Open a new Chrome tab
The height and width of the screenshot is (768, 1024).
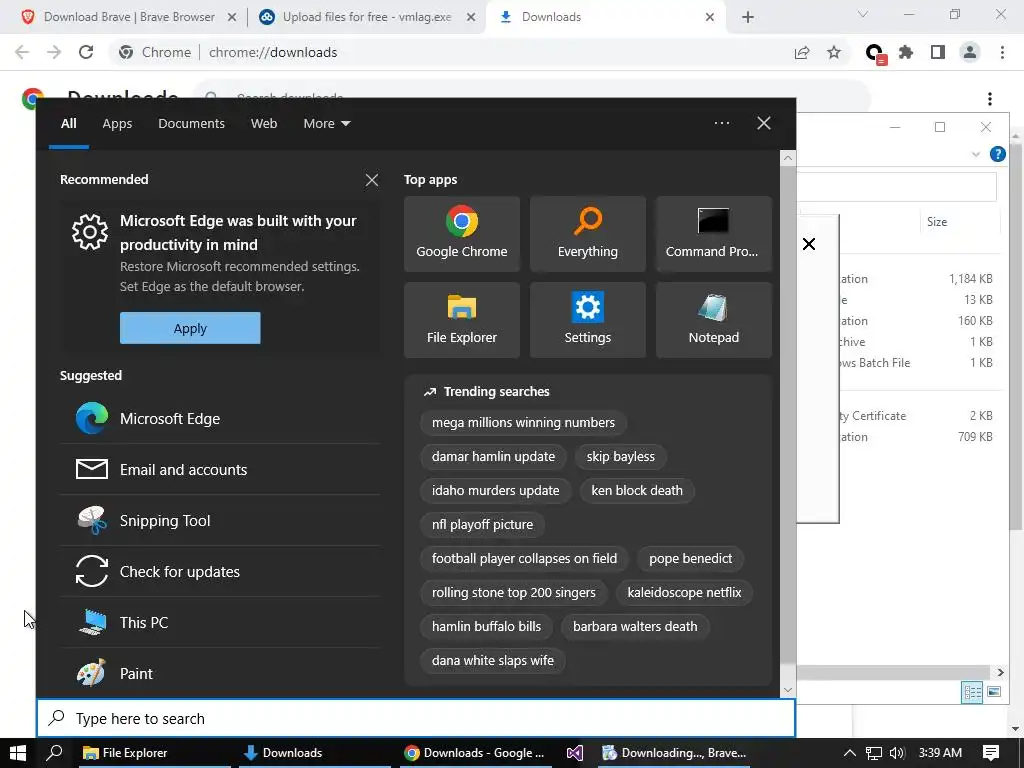coord(748,18)
